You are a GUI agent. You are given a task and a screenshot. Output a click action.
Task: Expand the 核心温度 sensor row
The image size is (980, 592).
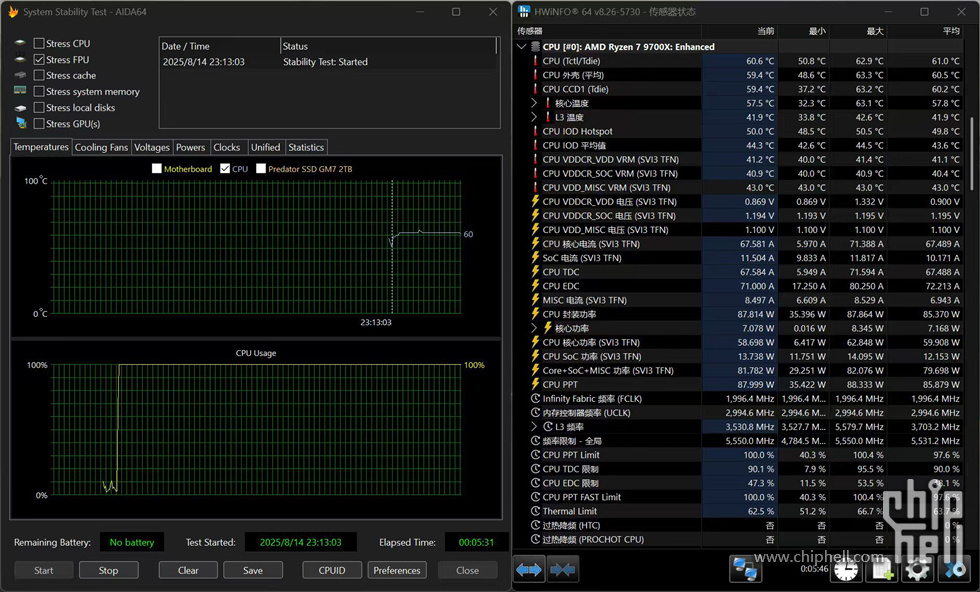[534, 103]
